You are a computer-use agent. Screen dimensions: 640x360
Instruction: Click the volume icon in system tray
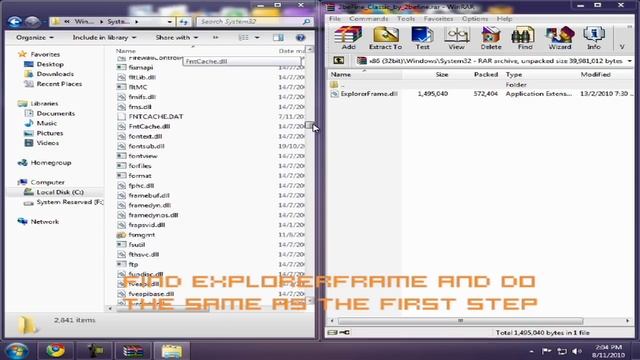(x=576, y=351)
